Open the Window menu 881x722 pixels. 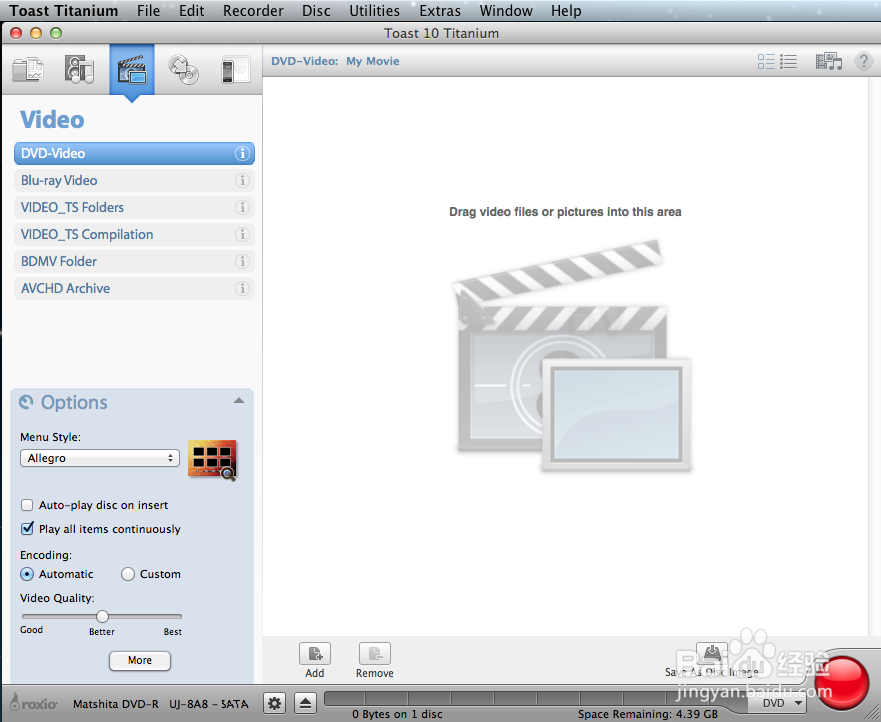pyautogui.click(x=506, y=11)
